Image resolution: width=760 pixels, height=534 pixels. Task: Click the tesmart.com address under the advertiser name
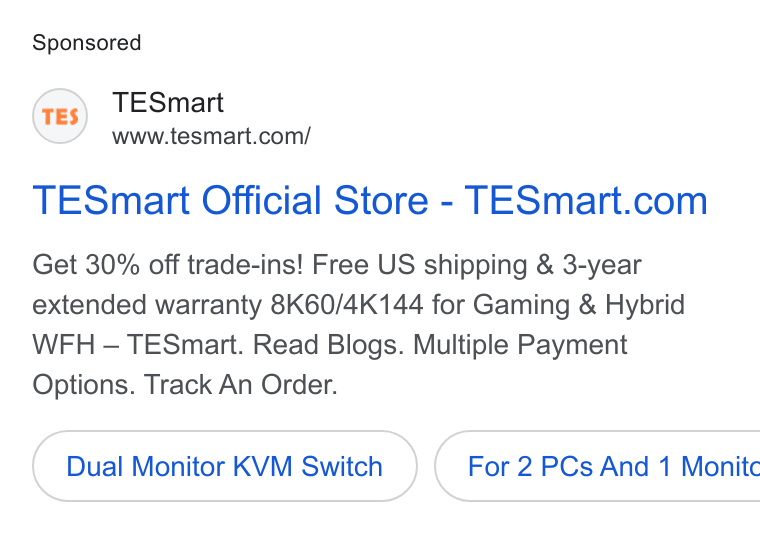tap(211, 136)
